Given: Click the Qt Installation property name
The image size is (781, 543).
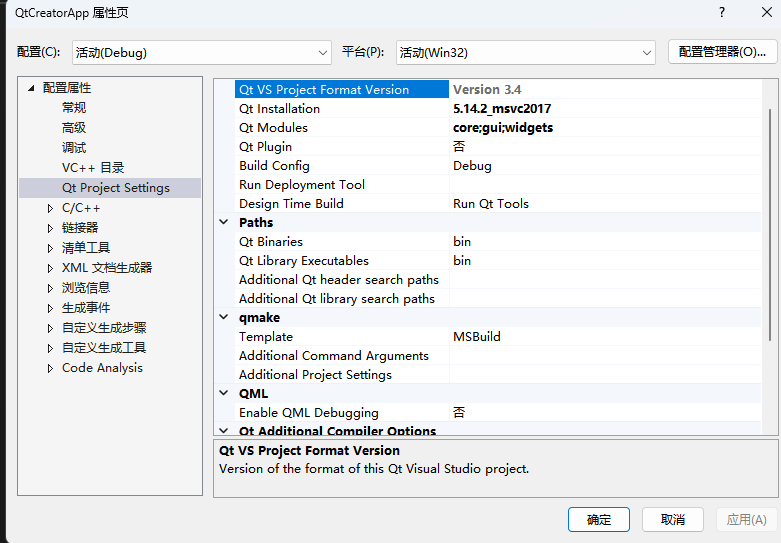Looking at the screenshot, I should 279,109.
